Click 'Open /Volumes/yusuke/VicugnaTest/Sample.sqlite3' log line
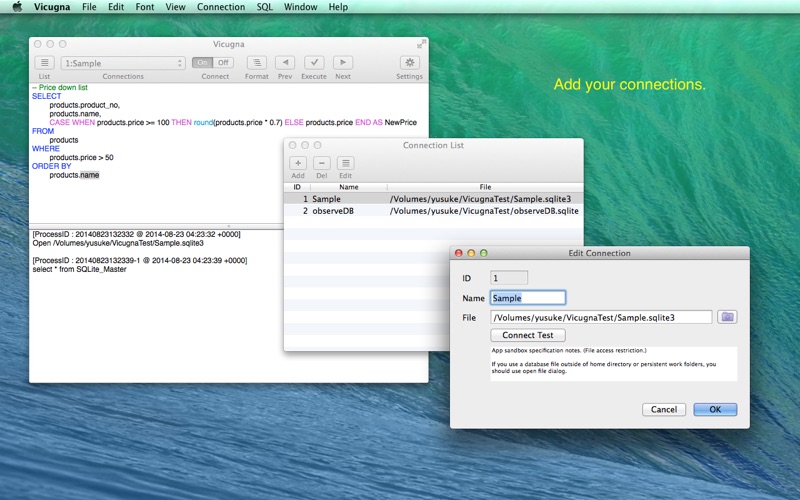This screenshot has width=800, height=500. click(x=118, y=243)
